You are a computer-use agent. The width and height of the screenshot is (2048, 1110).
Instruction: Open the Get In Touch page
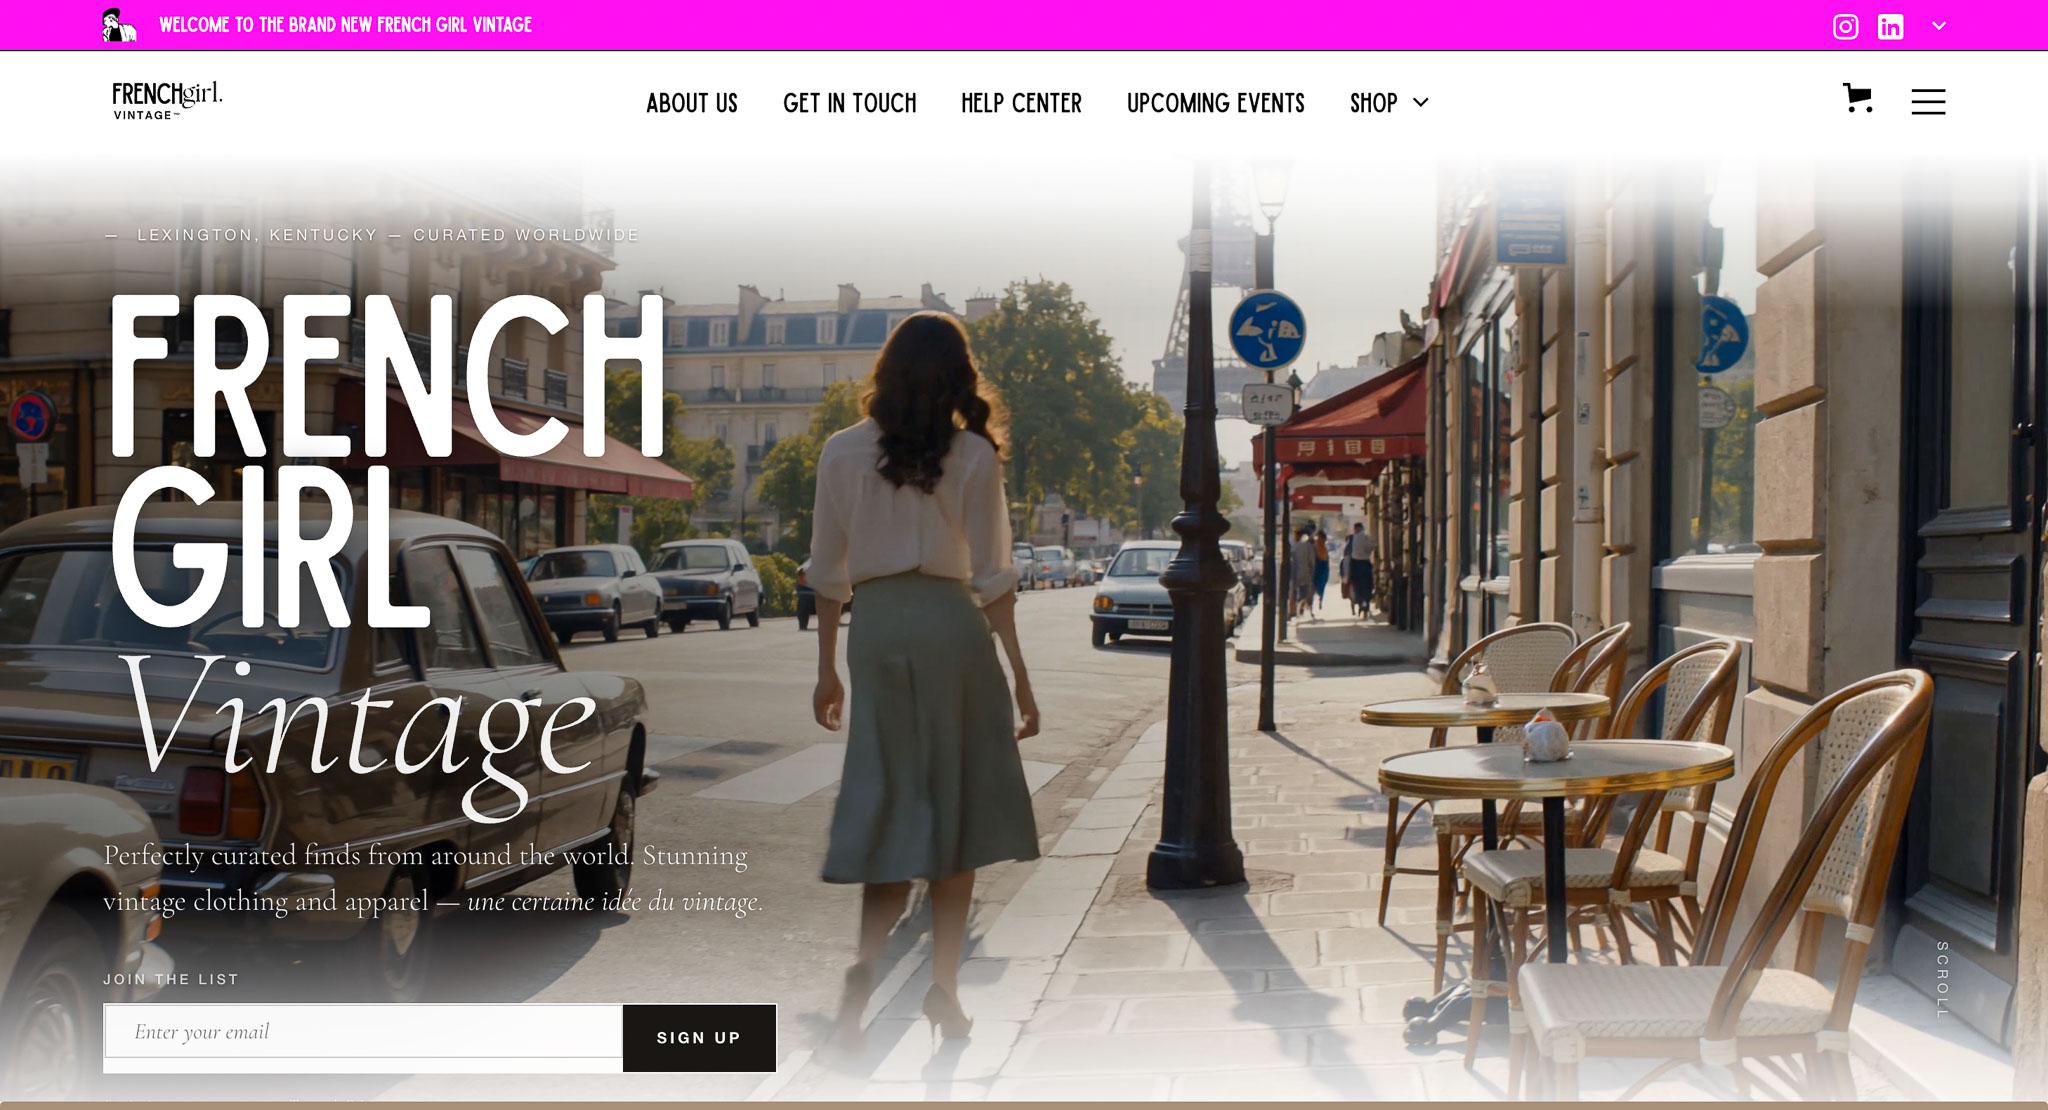pyautogui.click(x=850, y=103)
